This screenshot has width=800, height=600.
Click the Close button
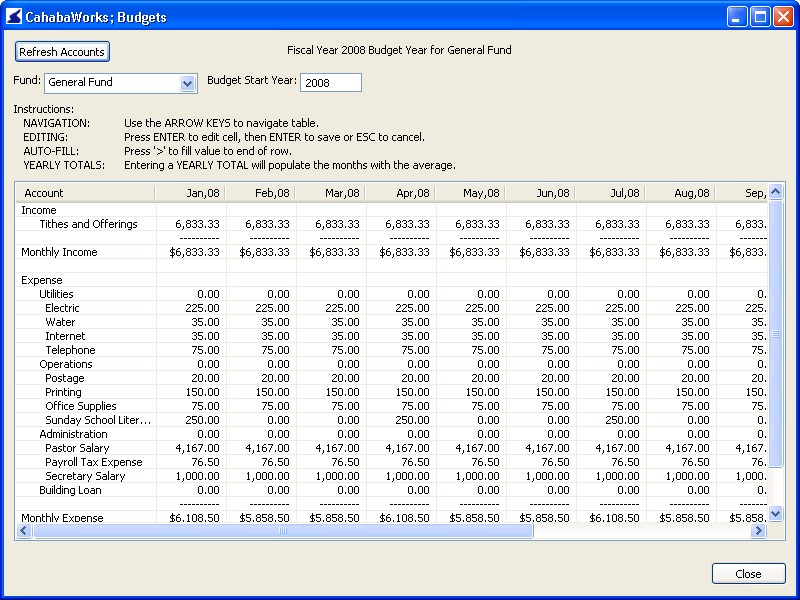point(748,573)
